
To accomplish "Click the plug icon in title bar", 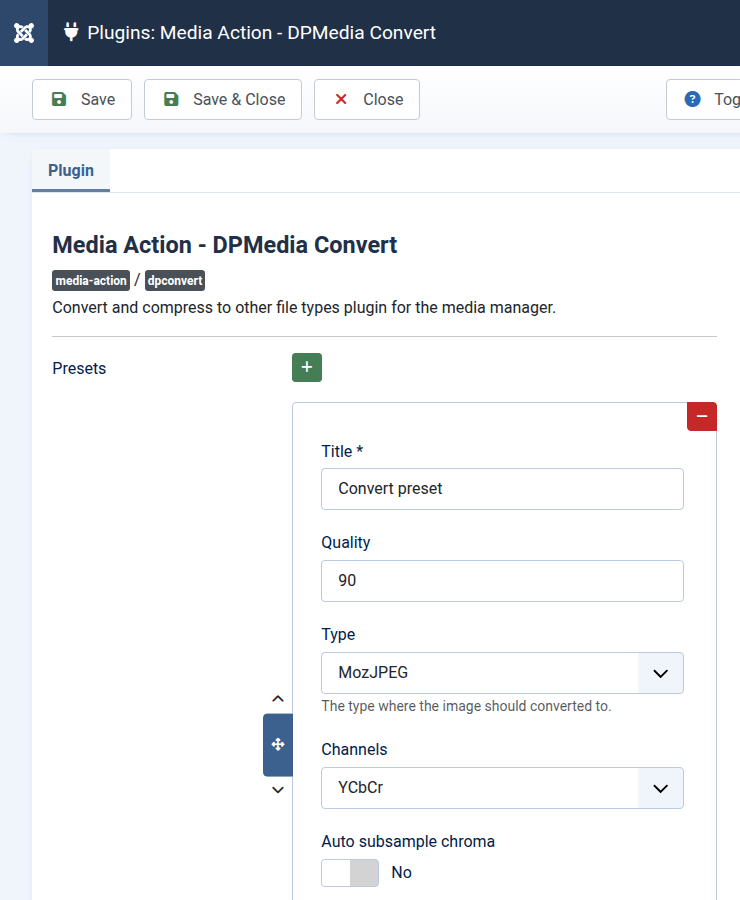I will pos(71,32).
